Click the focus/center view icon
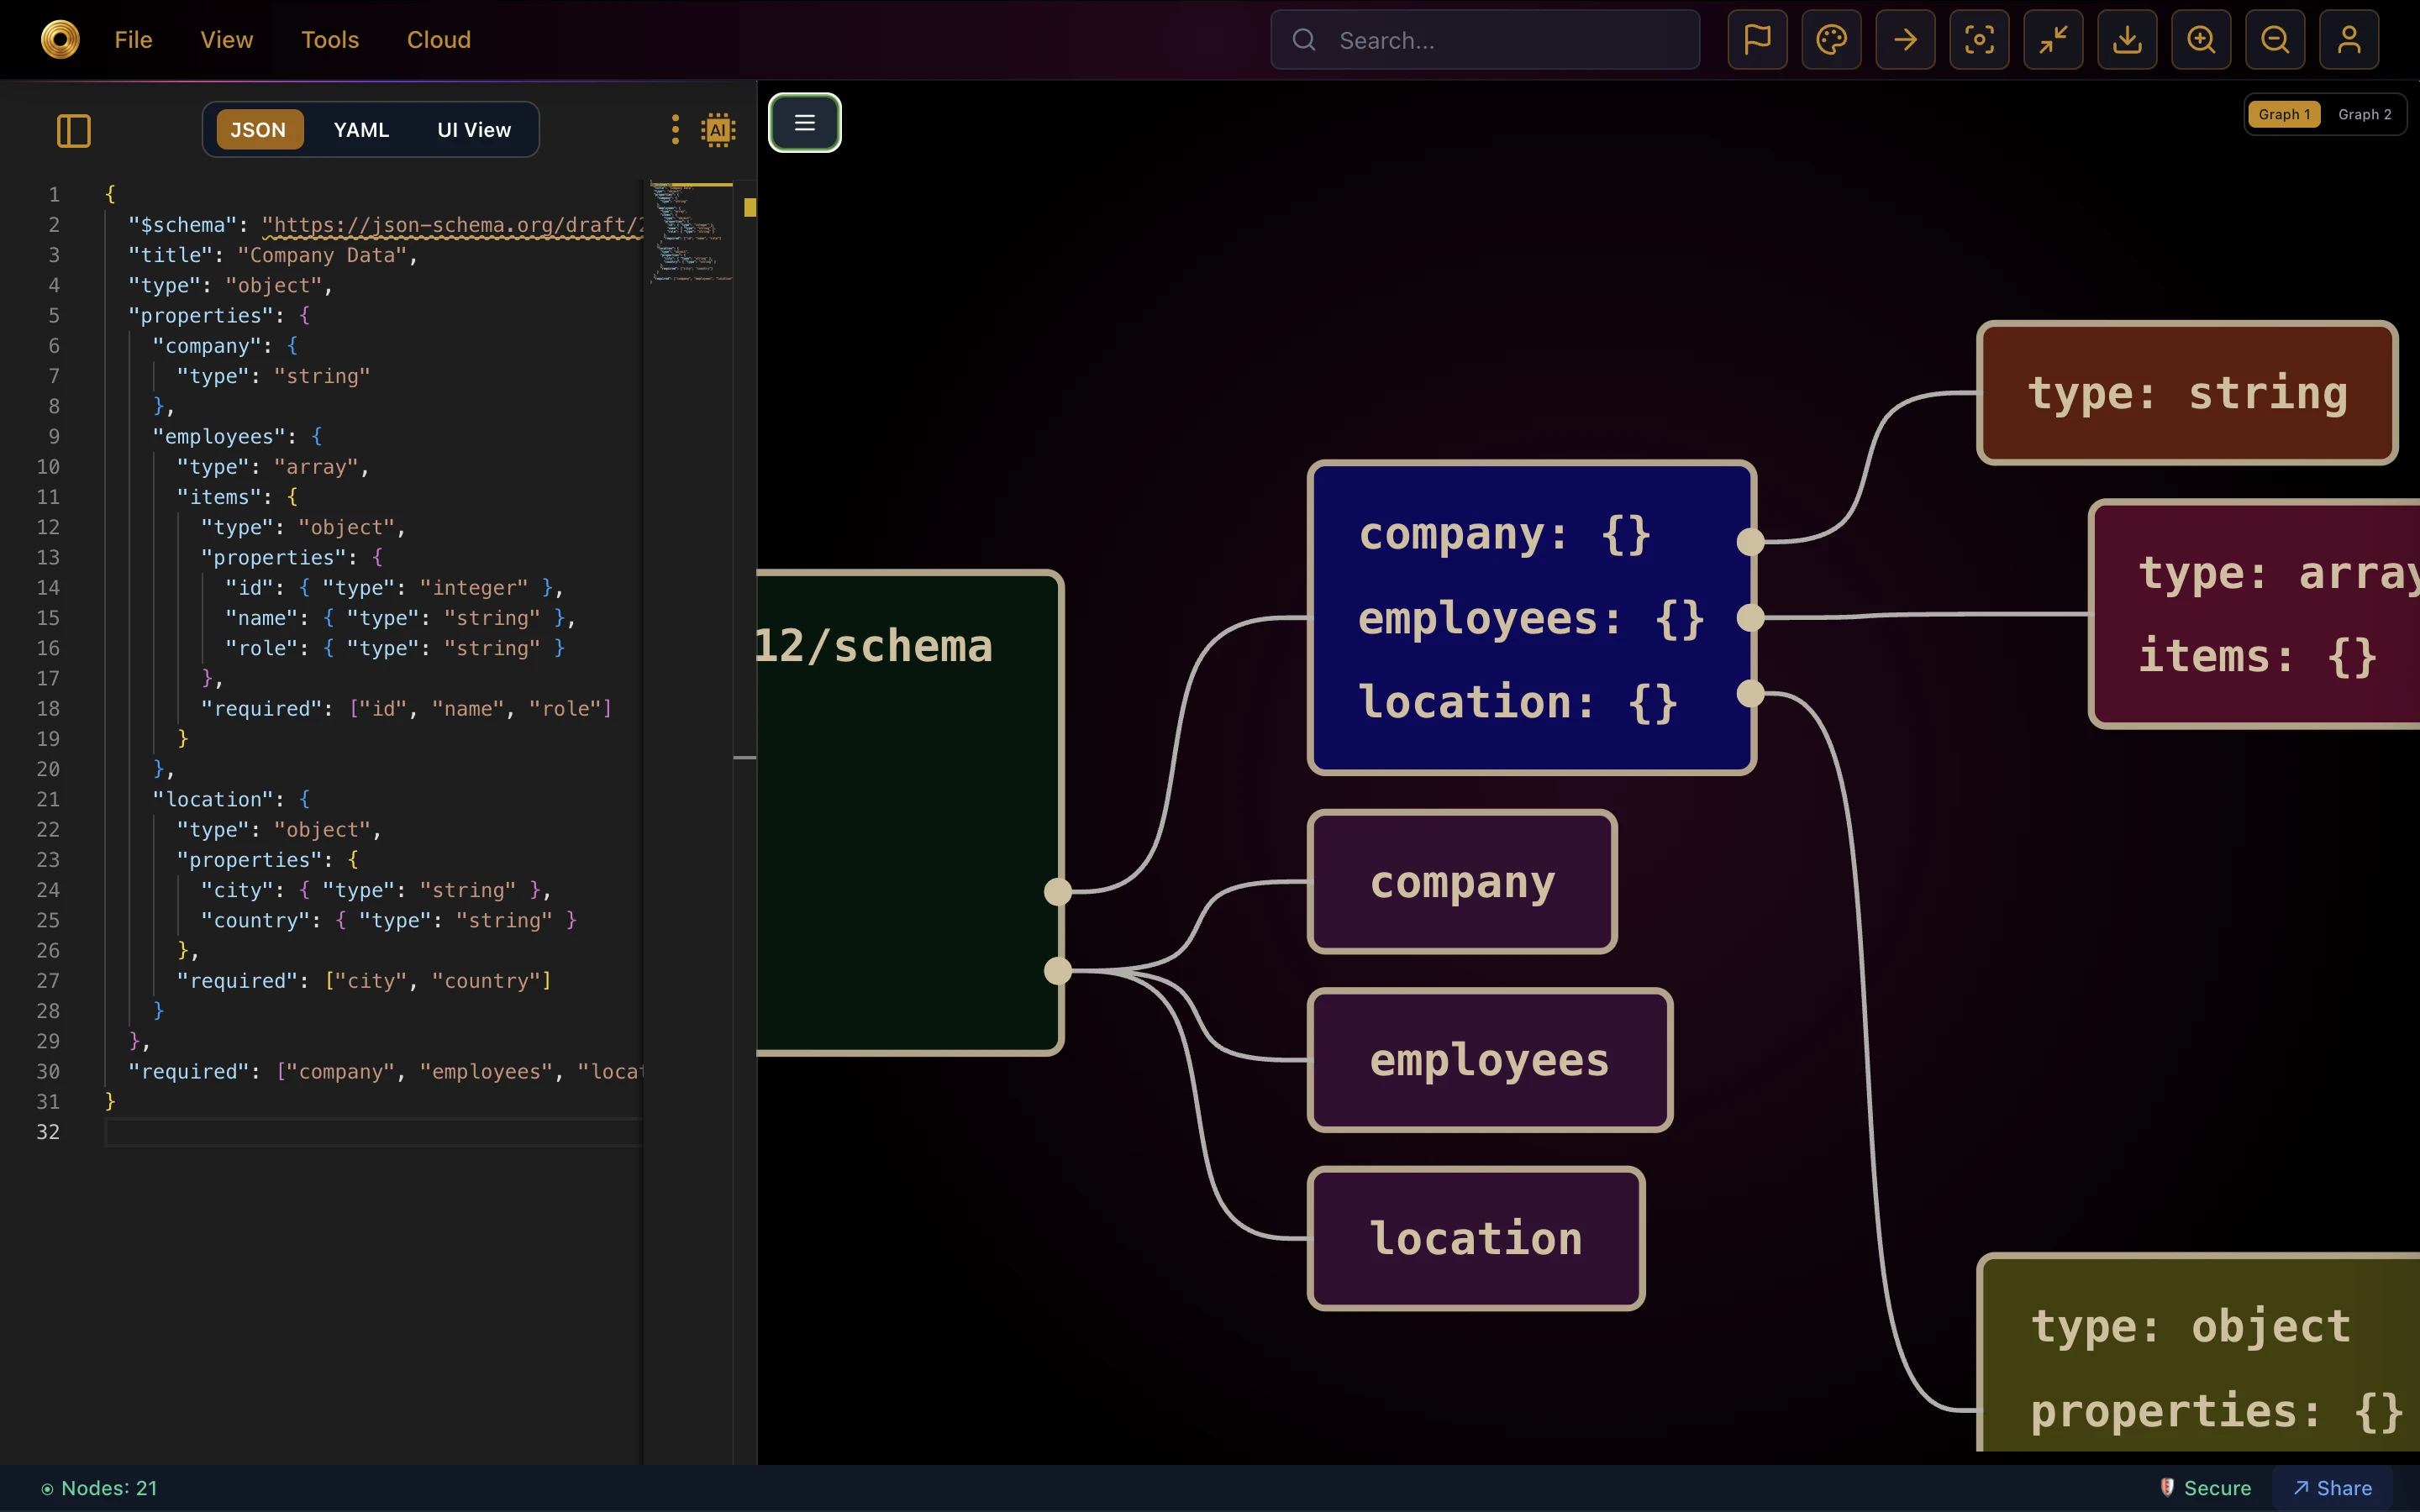 point(1979,40)
